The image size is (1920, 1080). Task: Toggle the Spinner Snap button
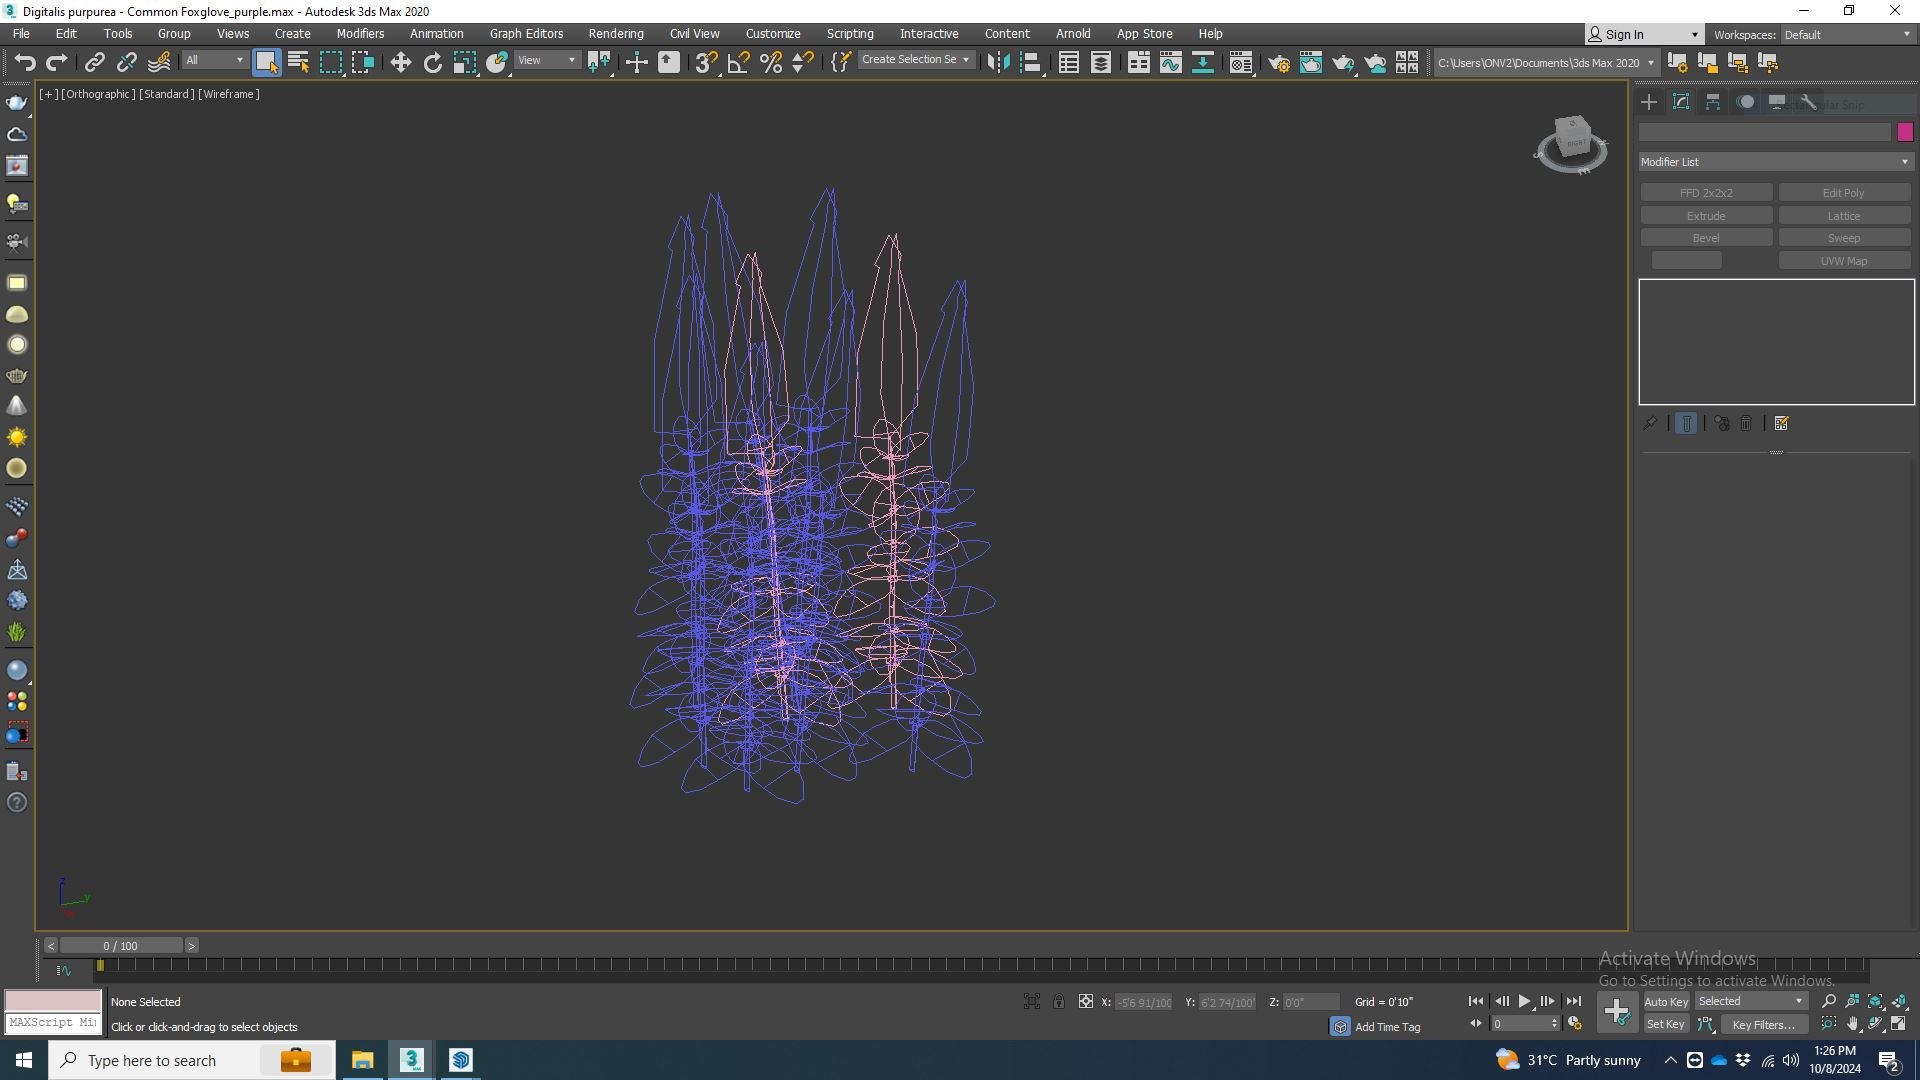coord(803,62)
